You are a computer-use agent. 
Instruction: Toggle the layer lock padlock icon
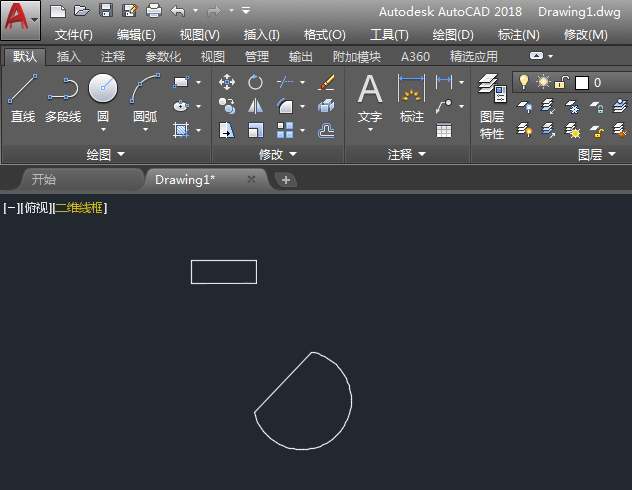(x=561, y=82)
